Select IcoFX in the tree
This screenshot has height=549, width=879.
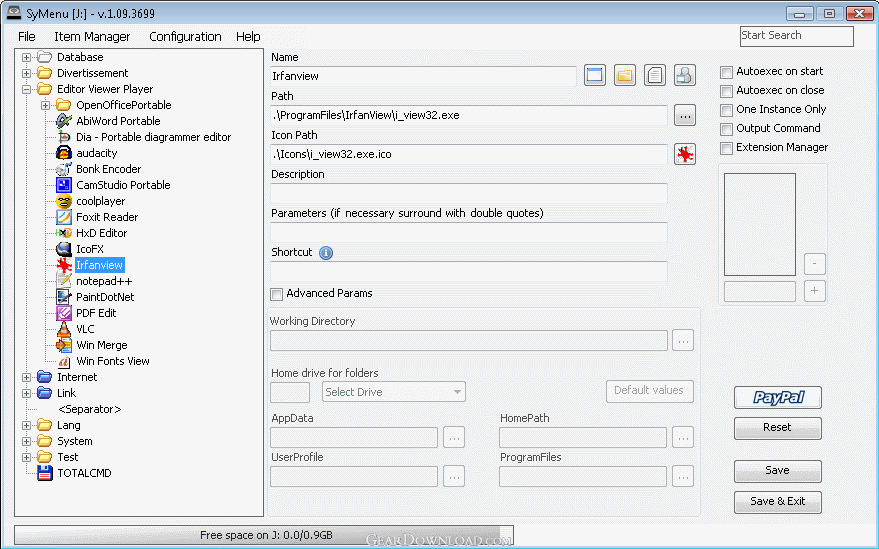coord(90,249)
